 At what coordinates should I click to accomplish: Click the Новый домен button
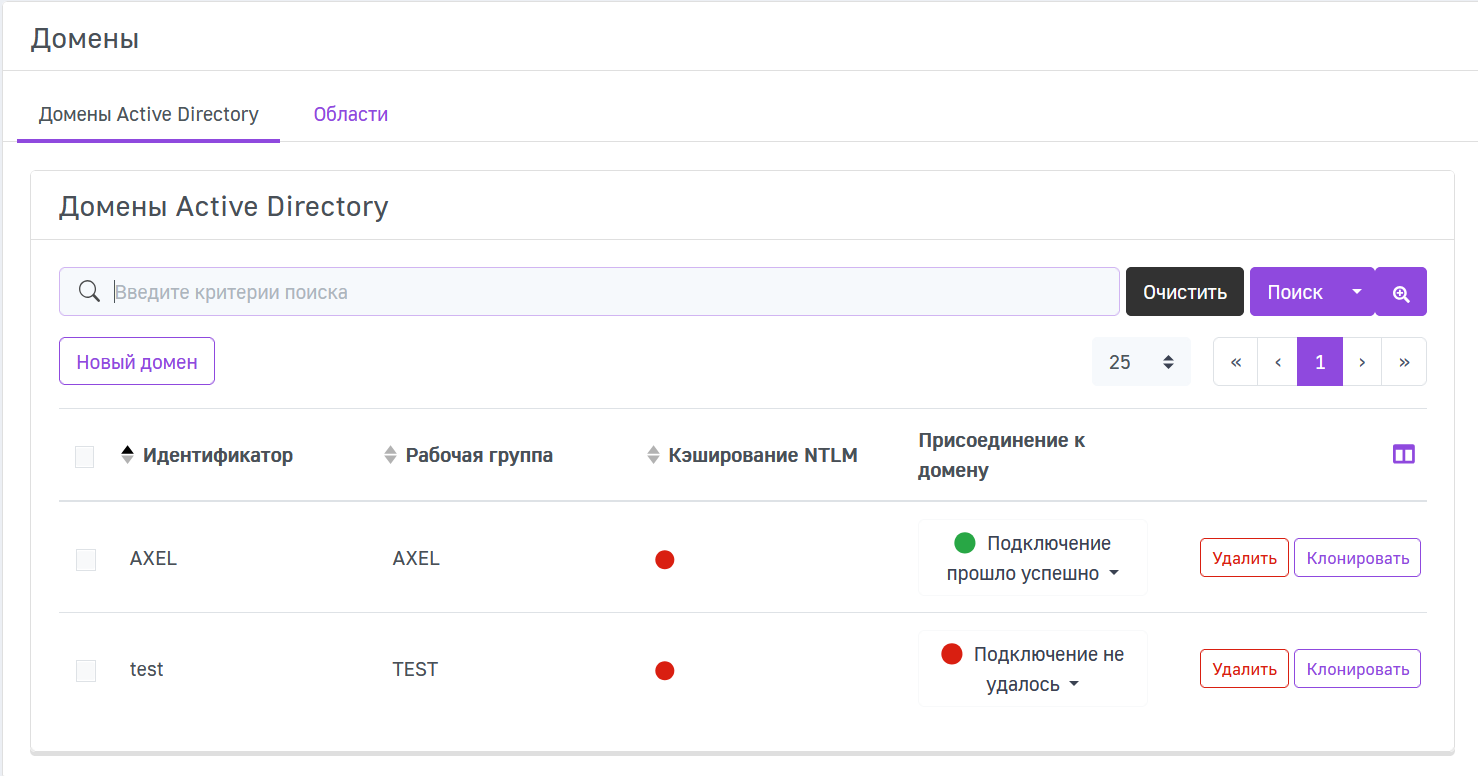pyautogui.click(x=137, y=362)
